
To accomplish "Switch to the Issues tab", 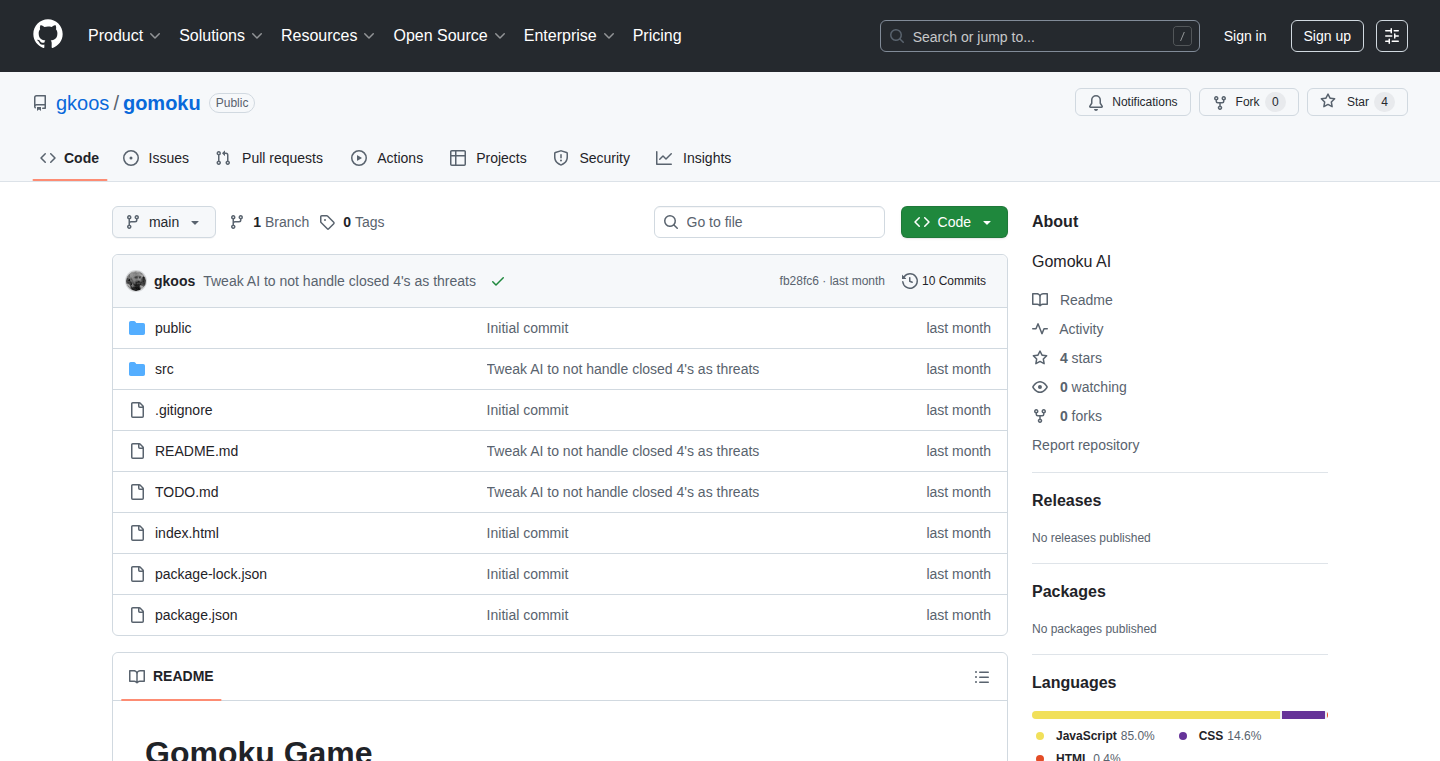I will coord(156,158).
